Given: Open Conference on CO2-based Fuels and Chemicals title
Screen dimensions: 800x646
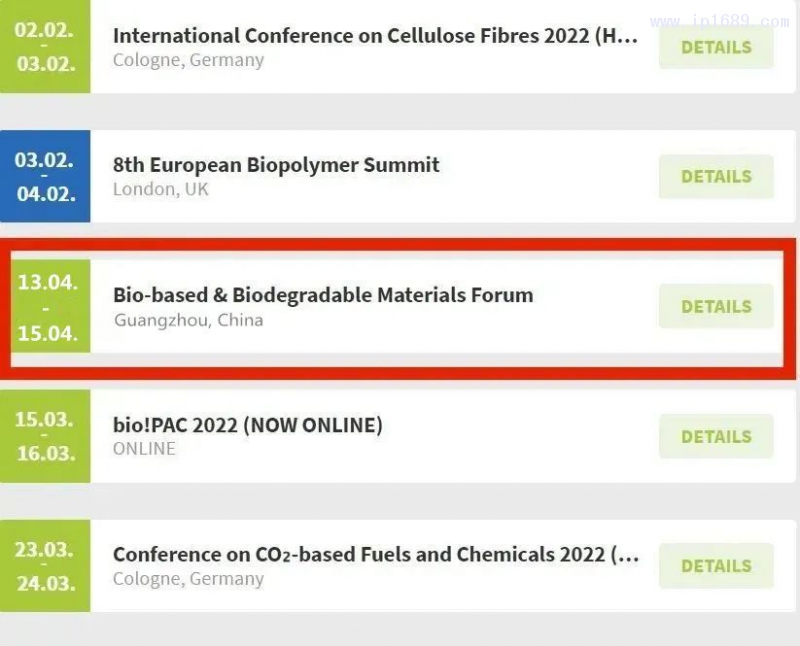Looking at the screenshot, I should click(374, 554).
